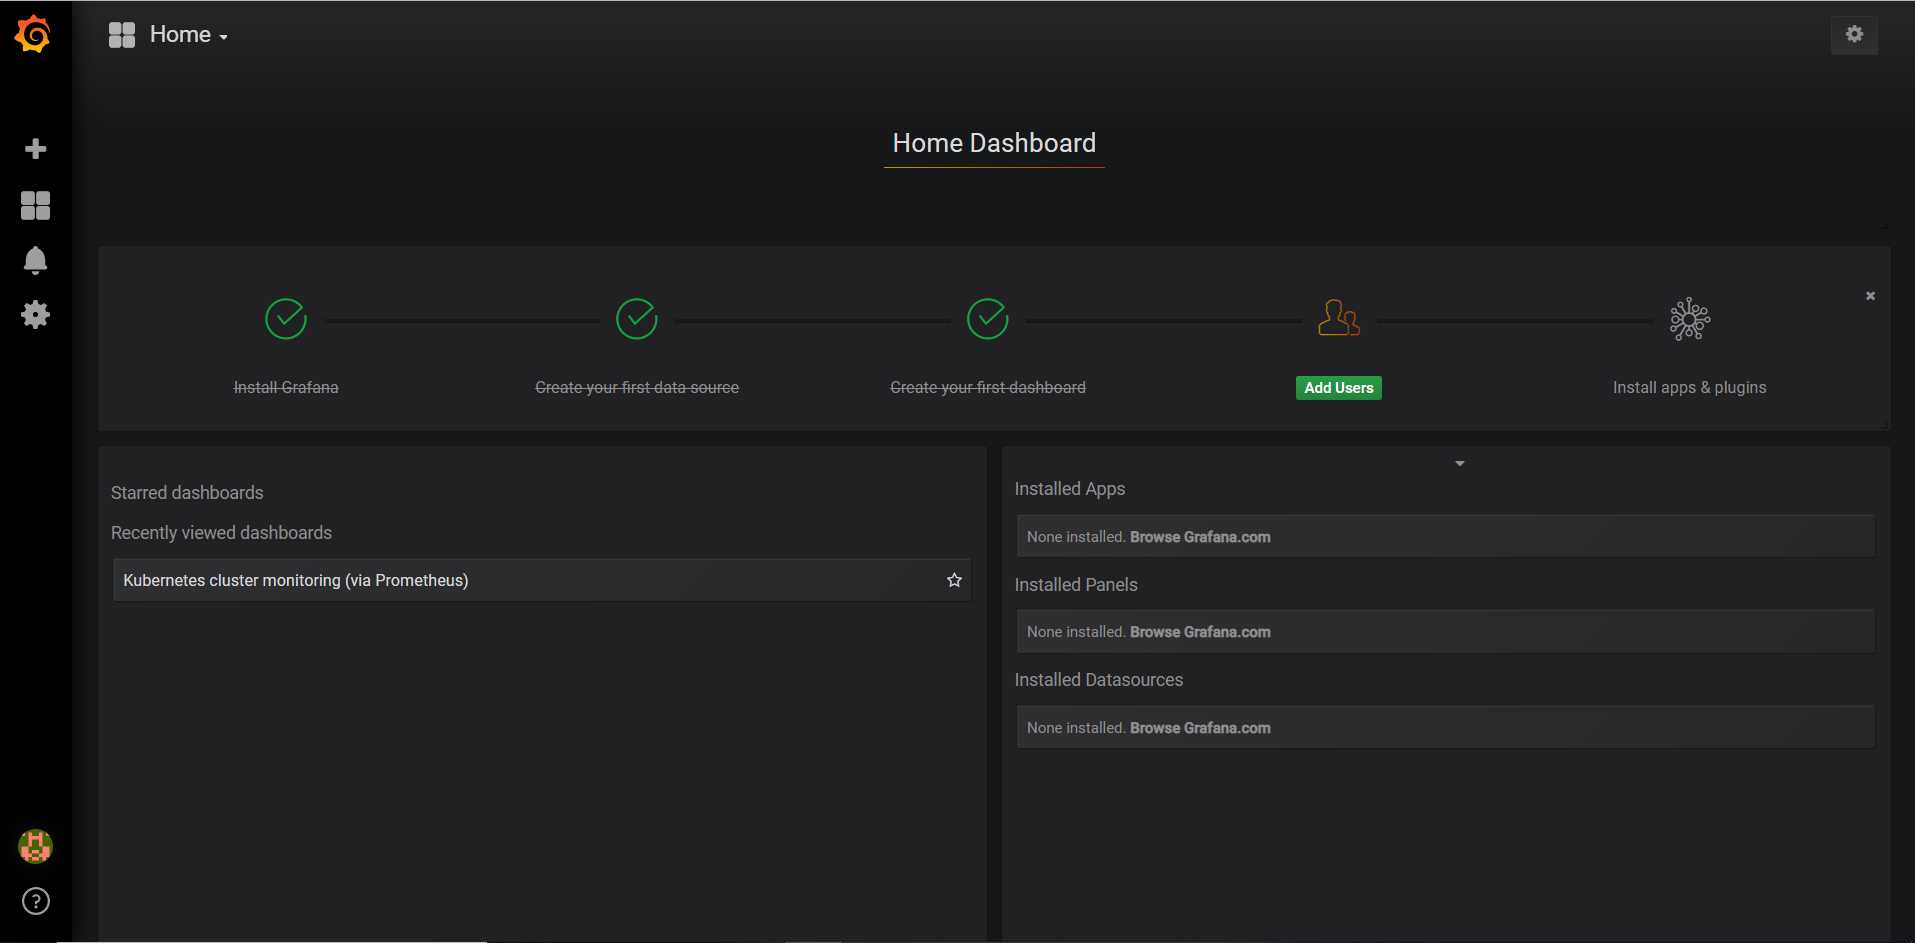Open the Create plus menu in sidebar
1915x943 pixels.
point(35,149)
